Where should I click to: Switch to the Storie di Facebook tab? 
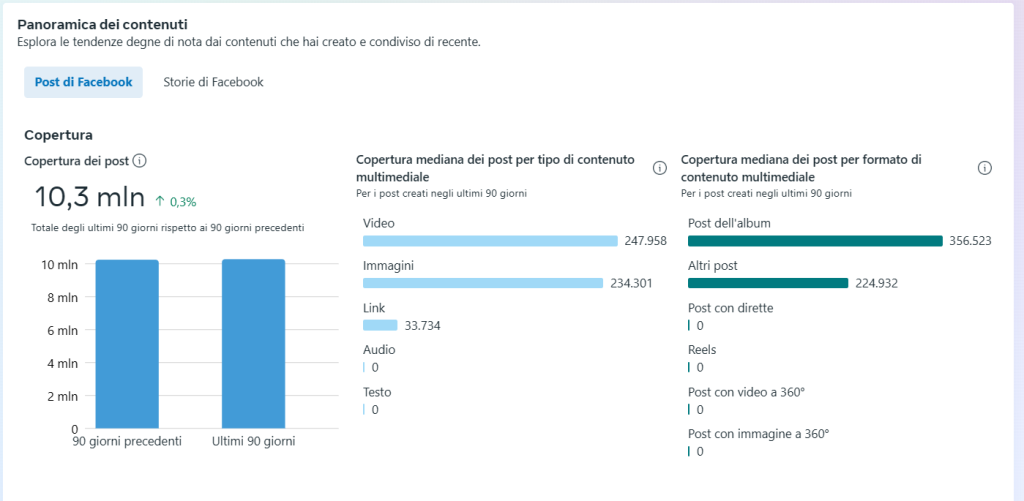click(x=213, y=82)
